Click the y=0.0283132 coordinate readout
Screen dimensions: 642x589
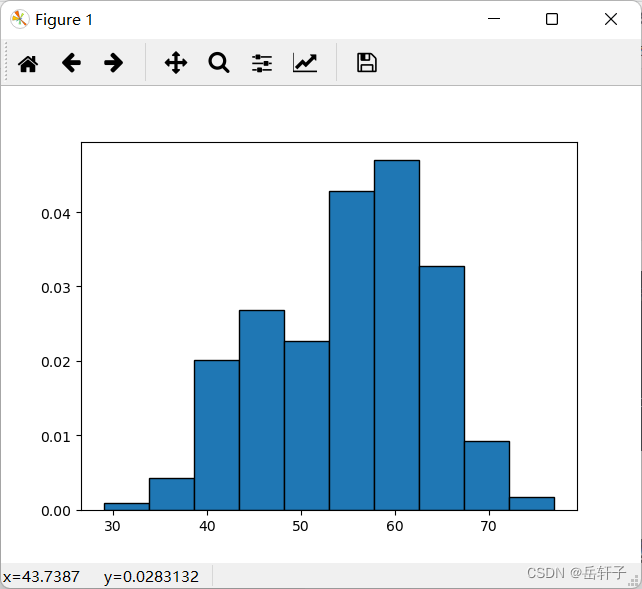[151, 577]
